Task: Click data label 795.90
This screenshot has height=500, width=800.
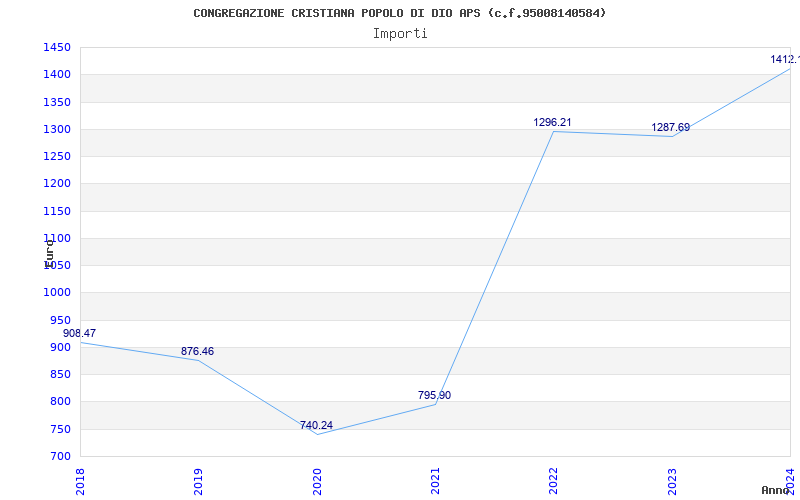Action: point(434,395)
